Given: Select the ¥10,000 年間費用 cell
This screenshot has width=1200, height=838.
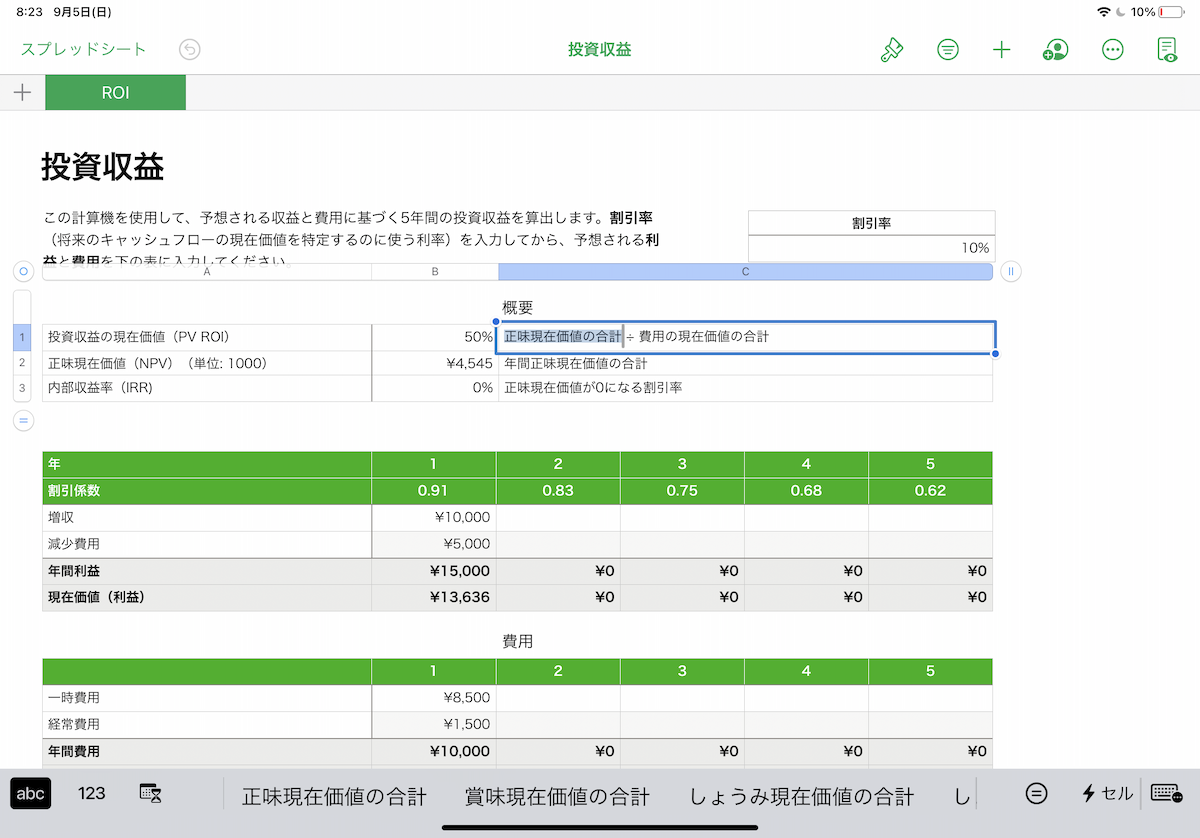Looking at the screenshot, I should [x=434, y=751].
